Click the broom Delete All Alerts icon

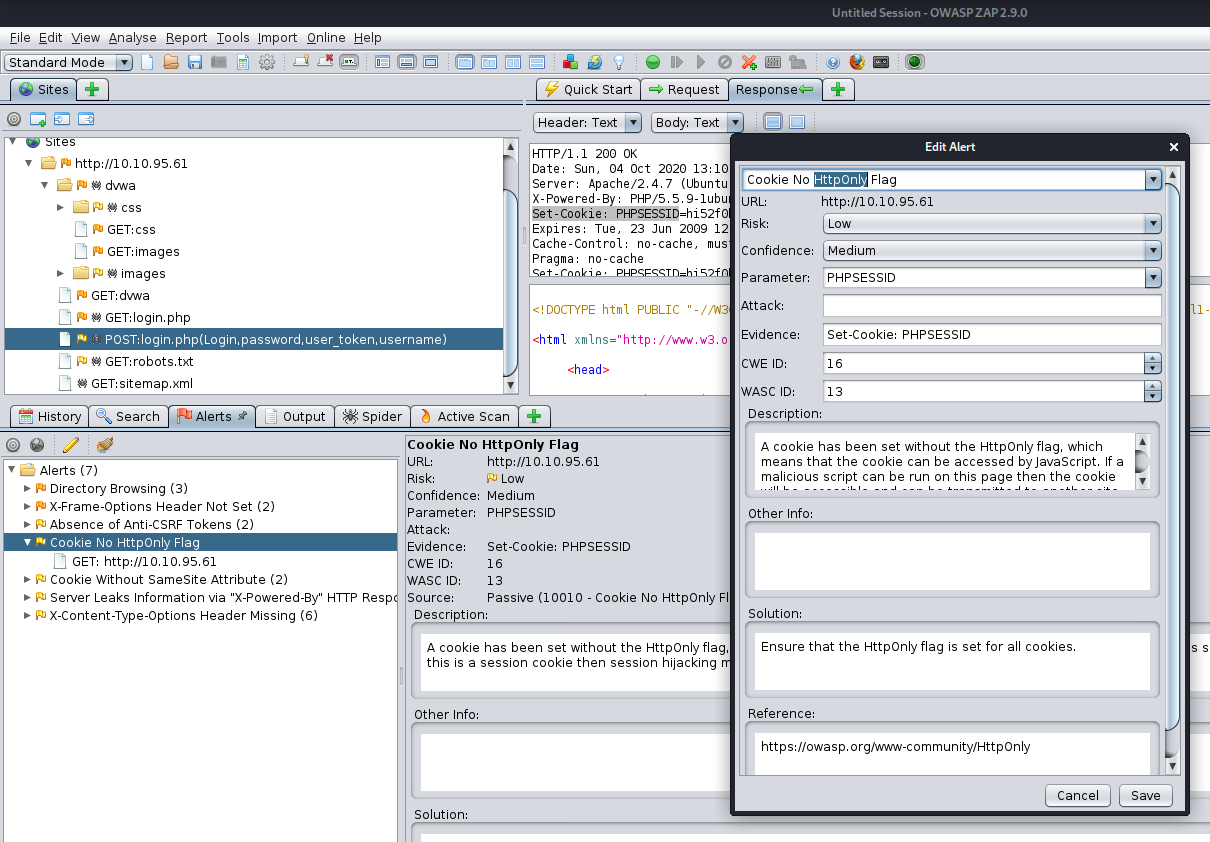pyautogui.click(x=105, y=445)
